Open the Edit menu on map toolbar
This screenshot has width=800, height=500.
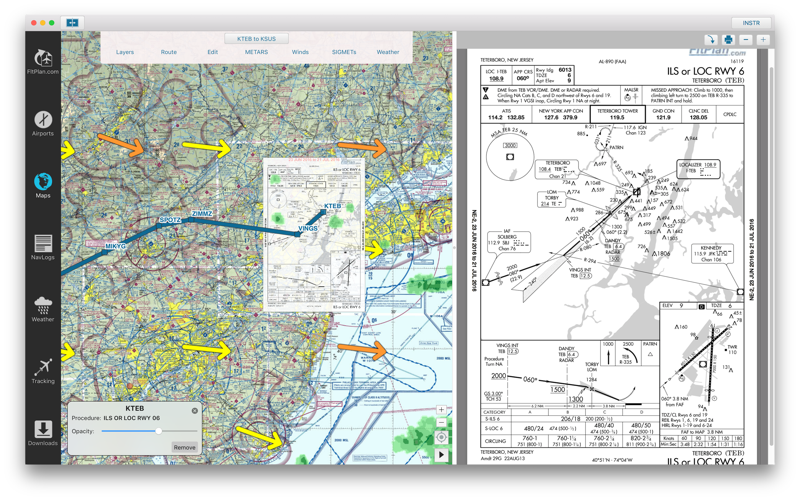coord(213,52)
